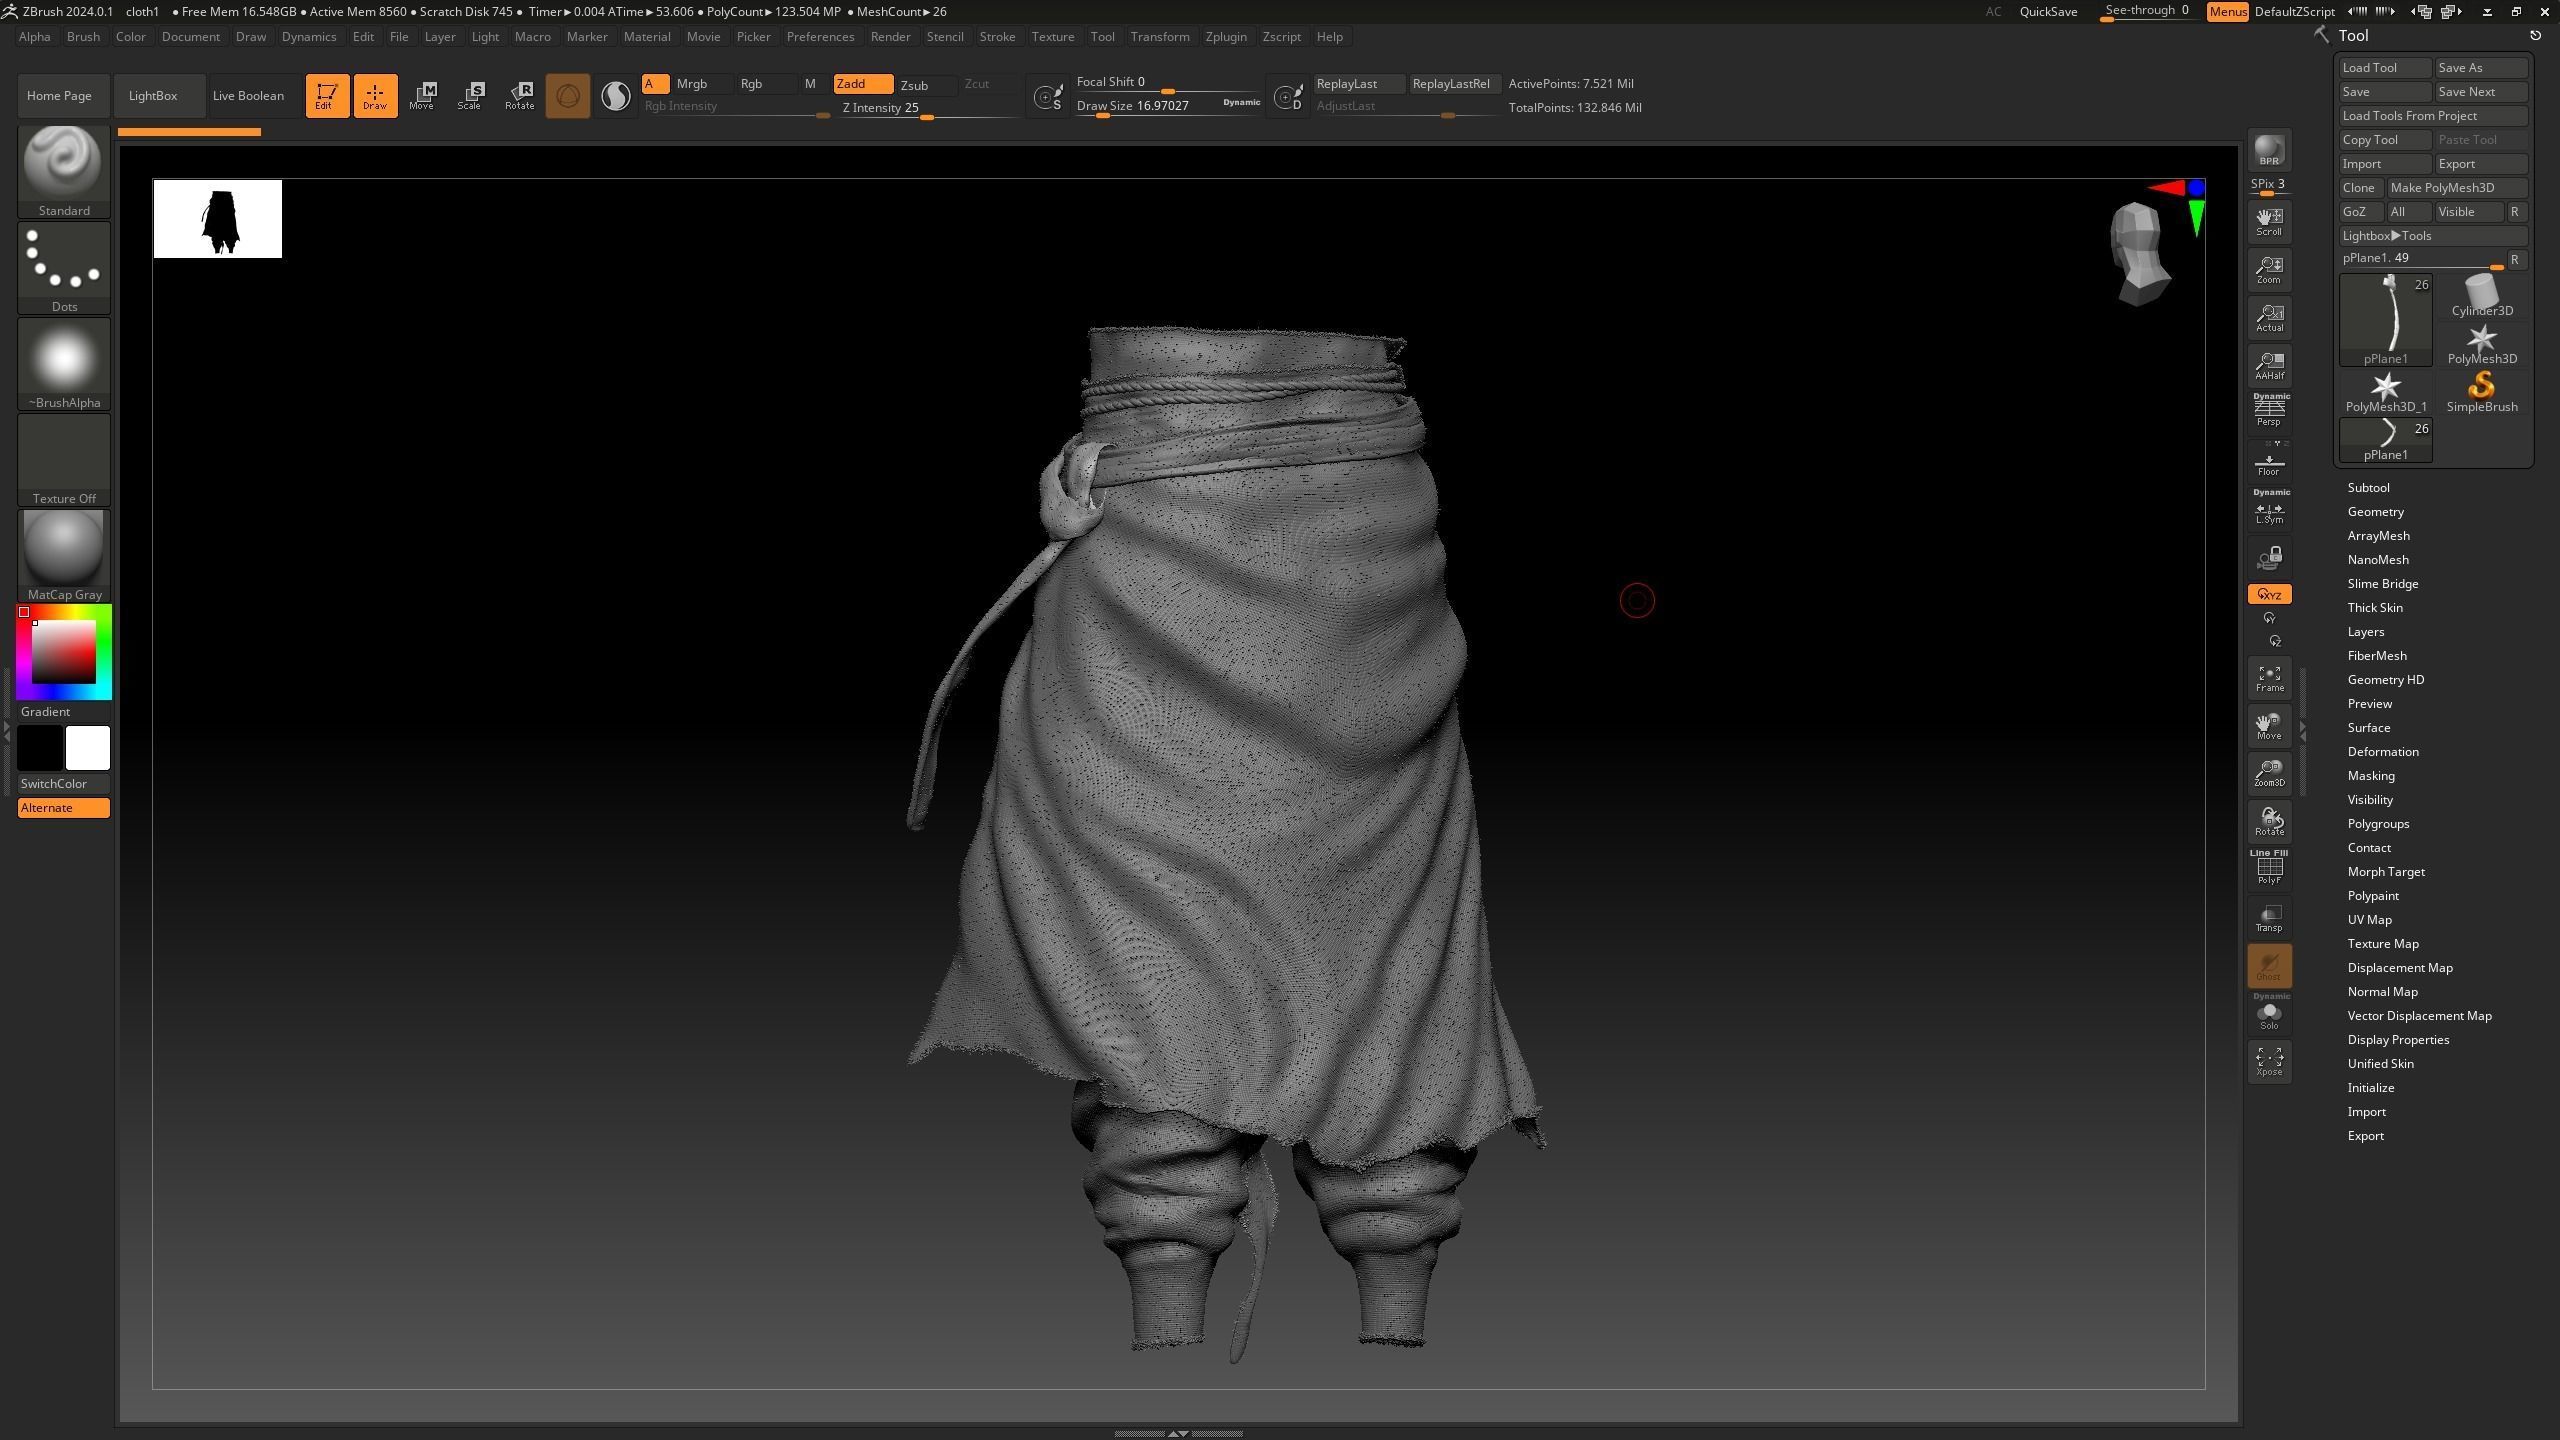Expand the UV Map section
The height and width of the screenshot is (1440, 2560).
pos(2370,920)
